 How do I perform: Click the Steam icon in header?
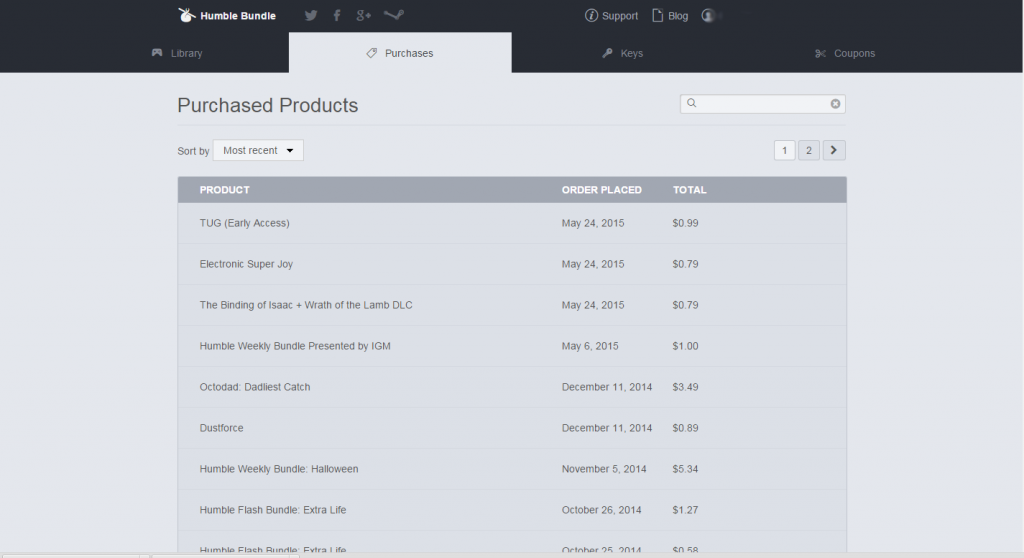[x=394, y=14]
